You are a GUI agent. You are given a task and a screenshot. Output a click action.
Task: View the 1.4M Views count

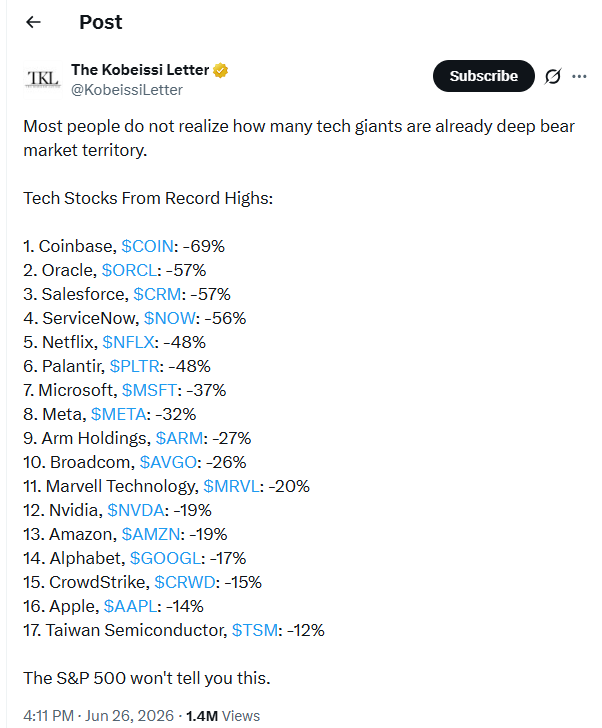(223, 715)
